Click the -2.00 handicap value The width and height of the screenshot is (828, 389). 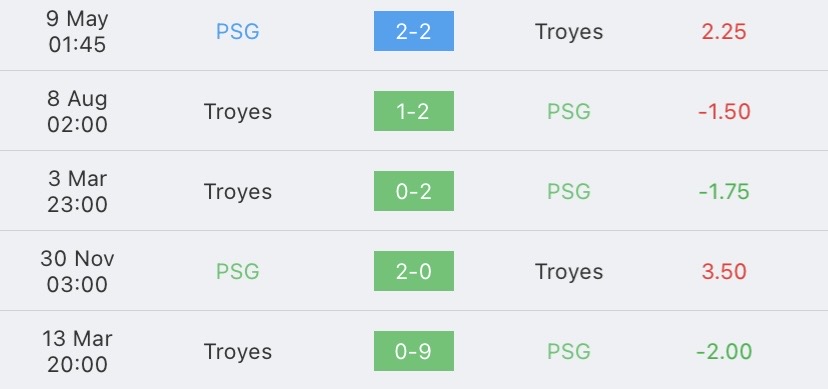(x=724, y=352)
